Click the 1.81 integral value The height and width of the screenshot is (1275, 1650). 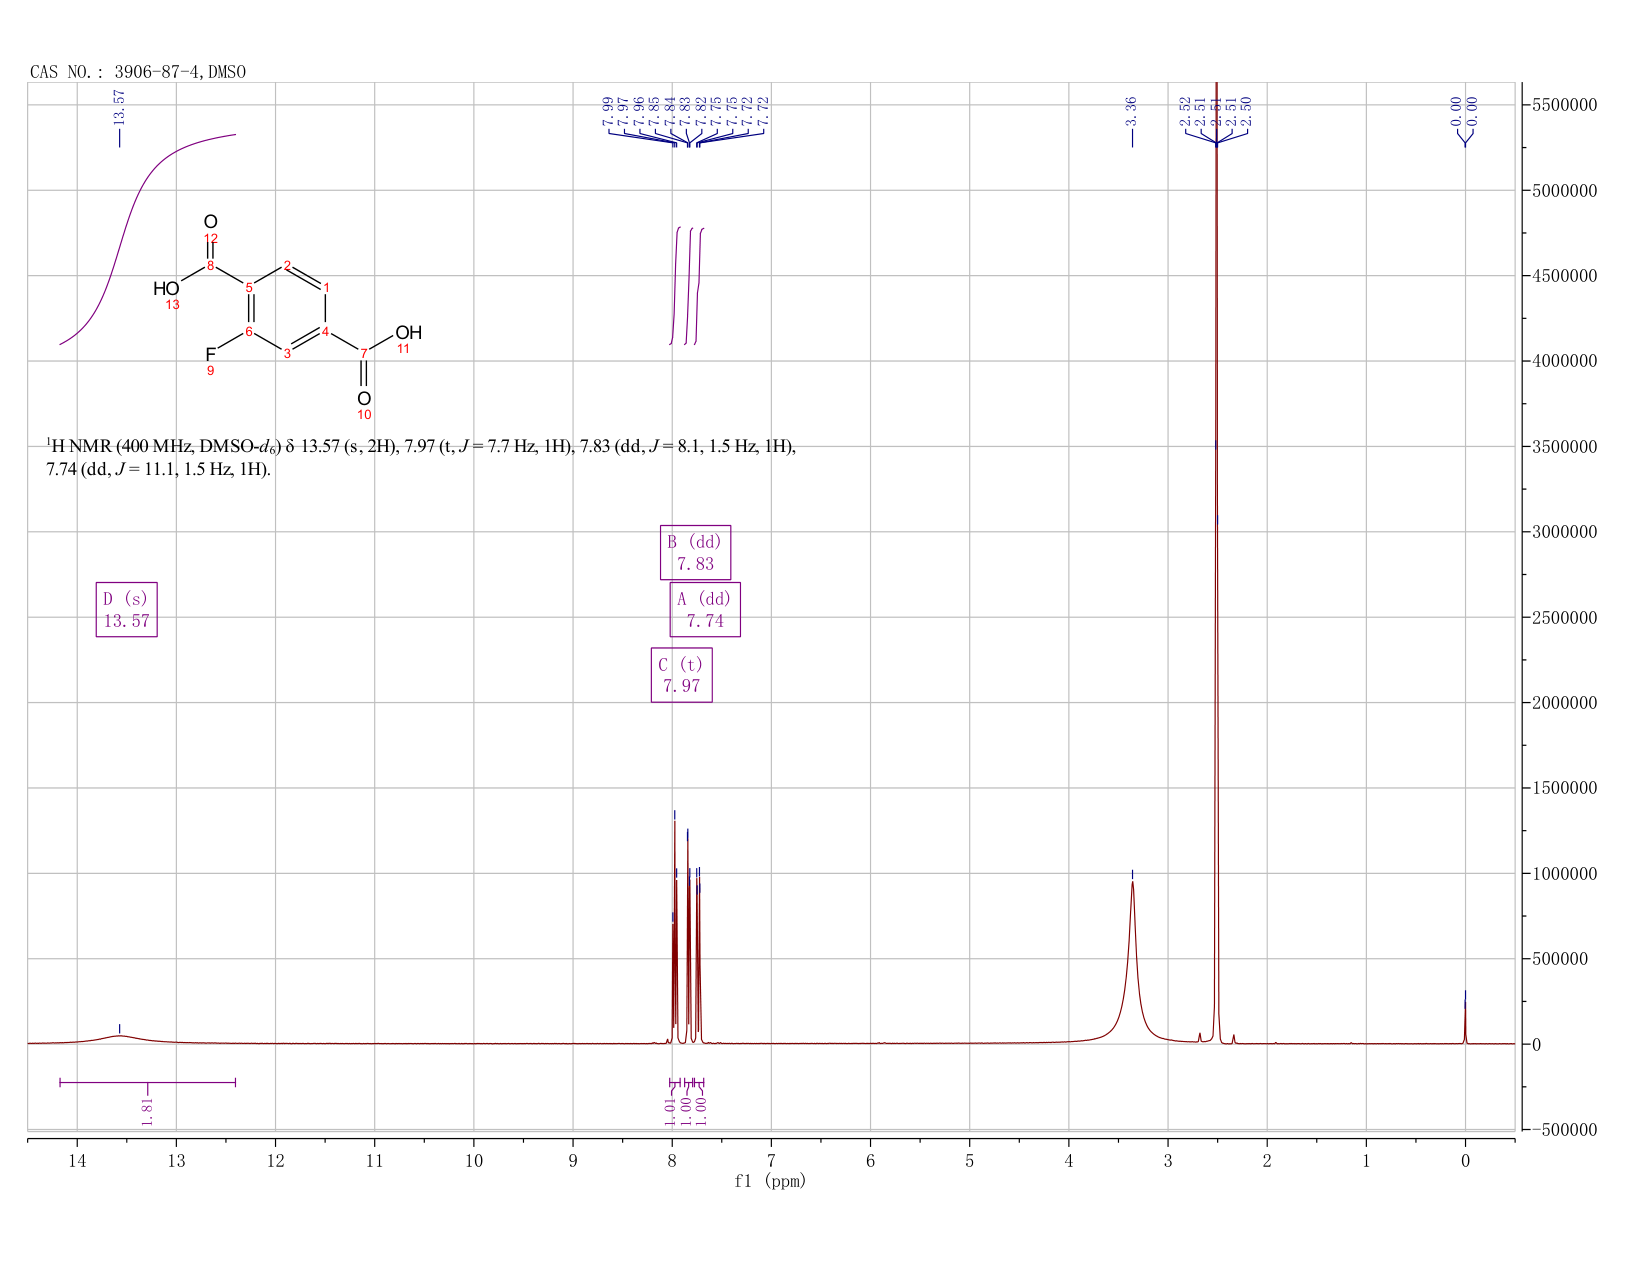click(x=147, y=1110)
